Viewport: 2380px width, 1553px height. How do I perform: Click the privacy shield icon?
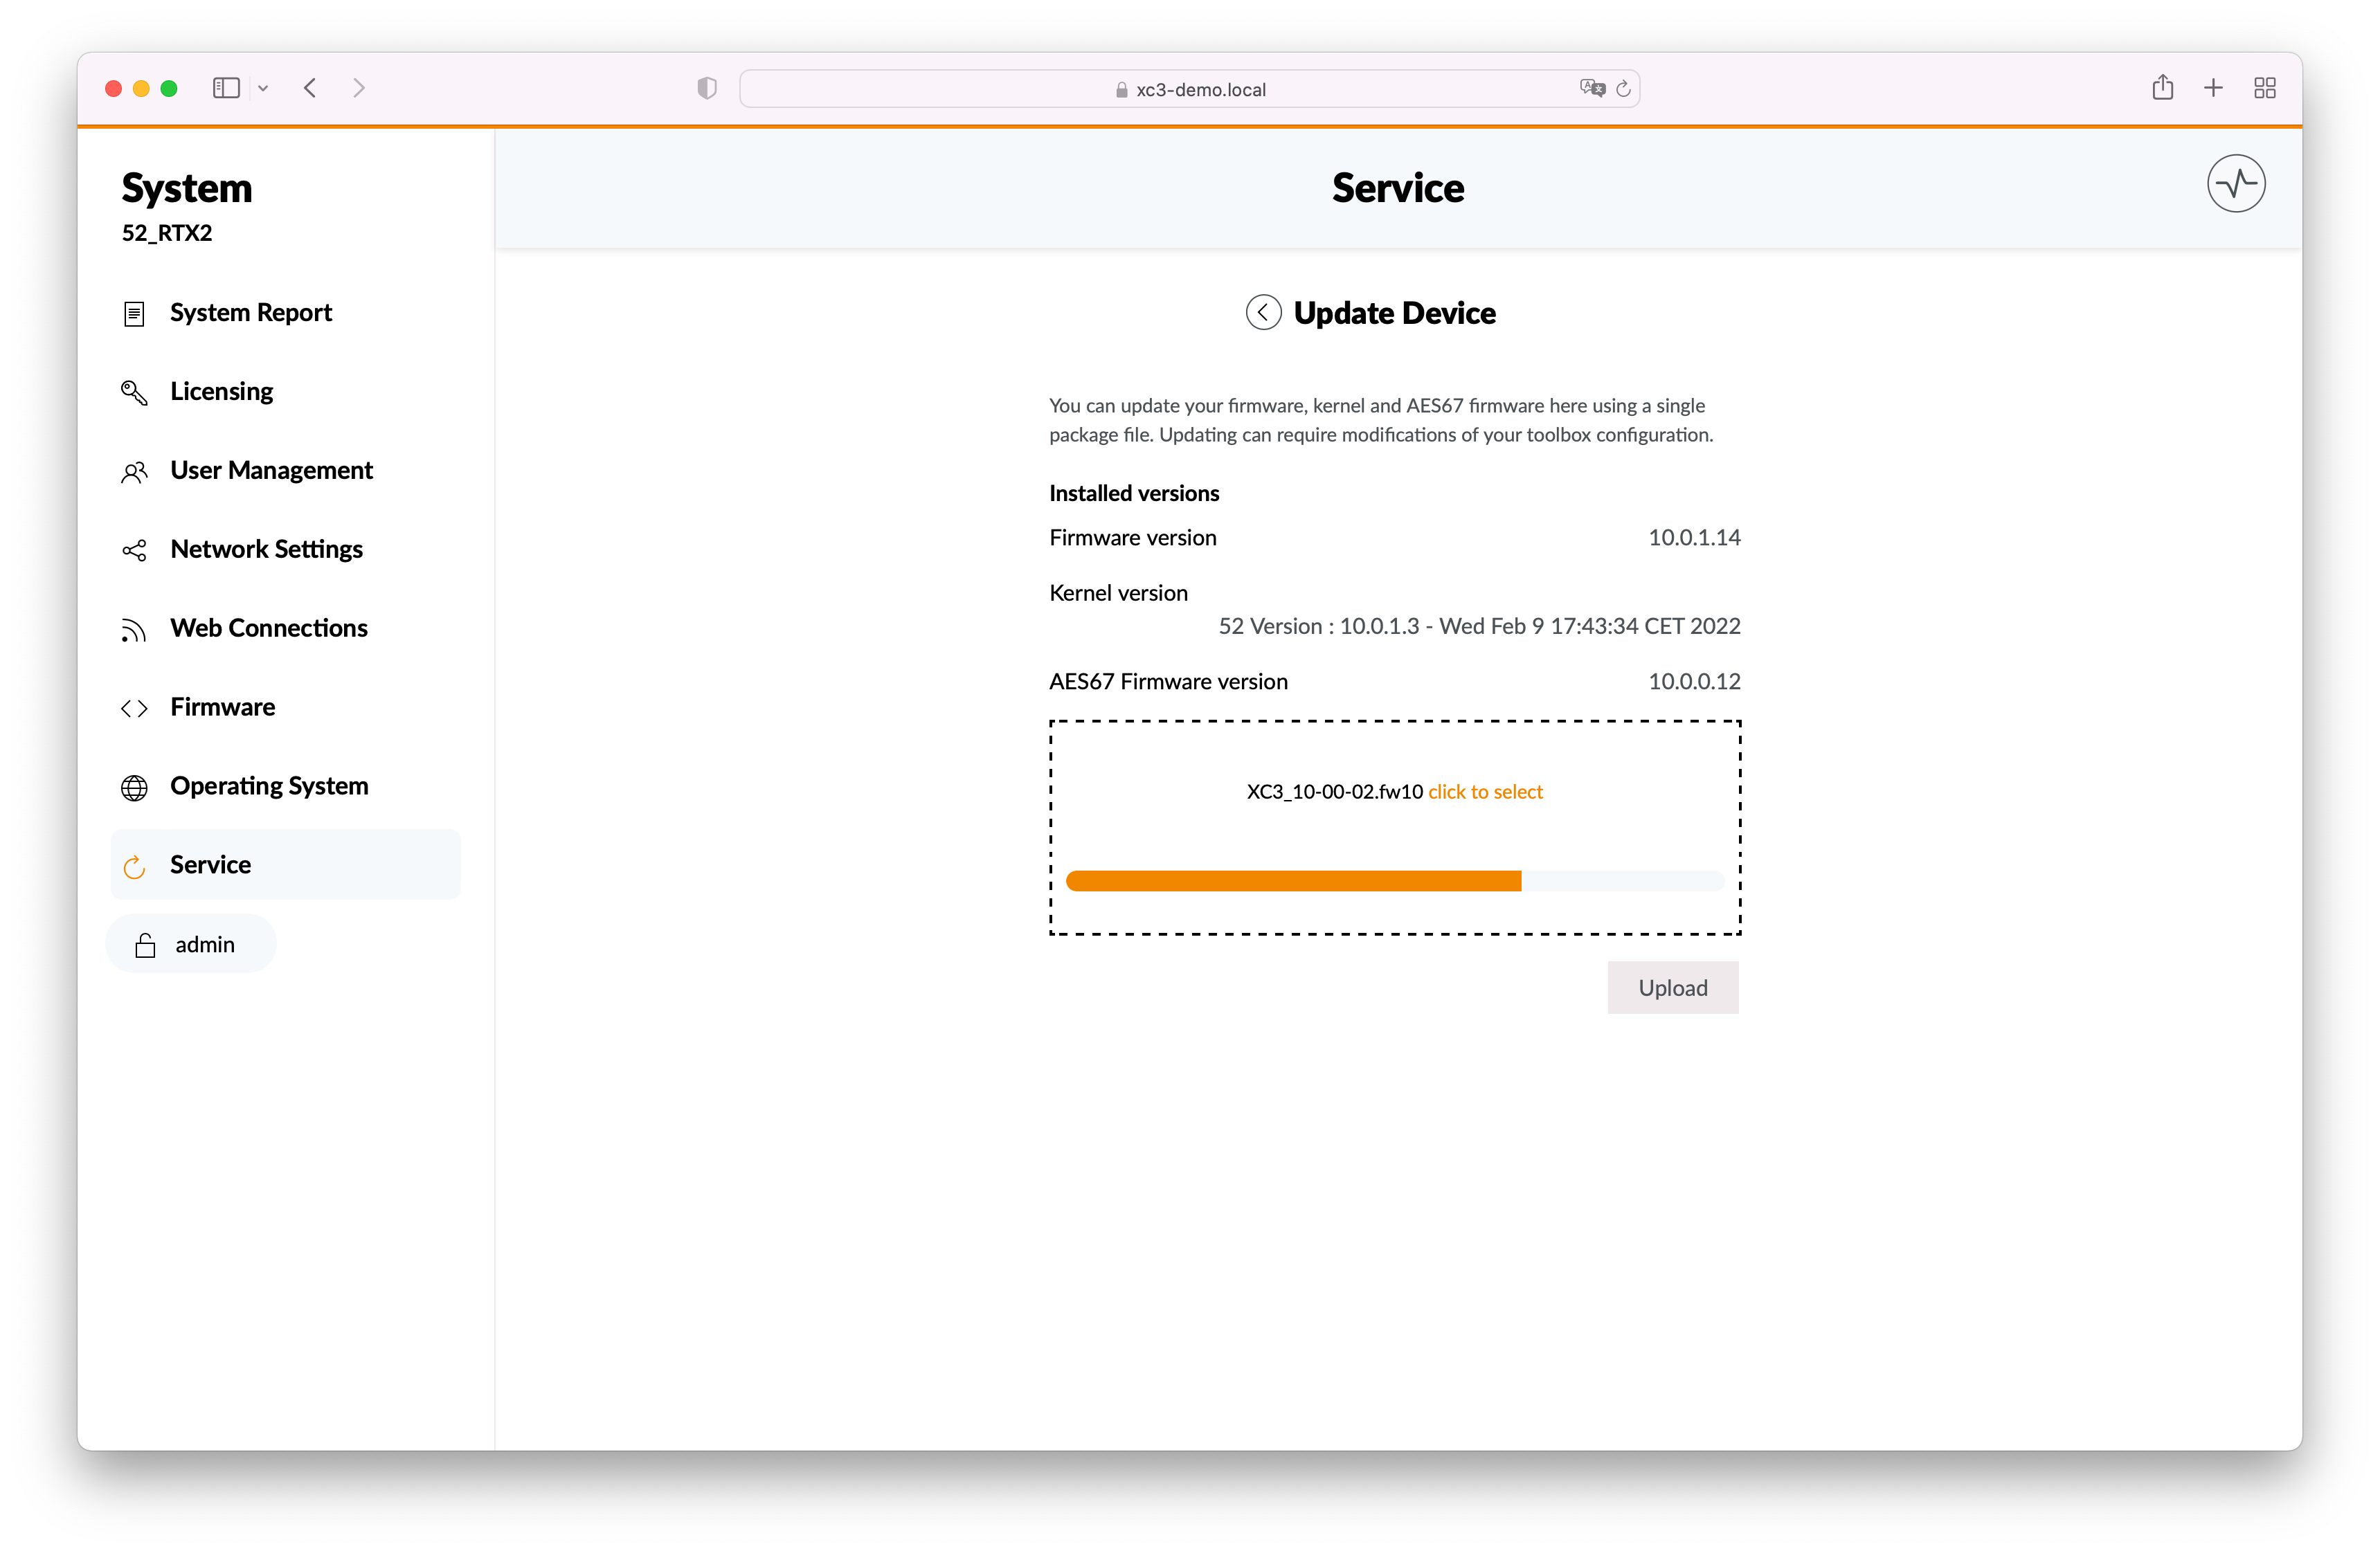click(707, 89)
